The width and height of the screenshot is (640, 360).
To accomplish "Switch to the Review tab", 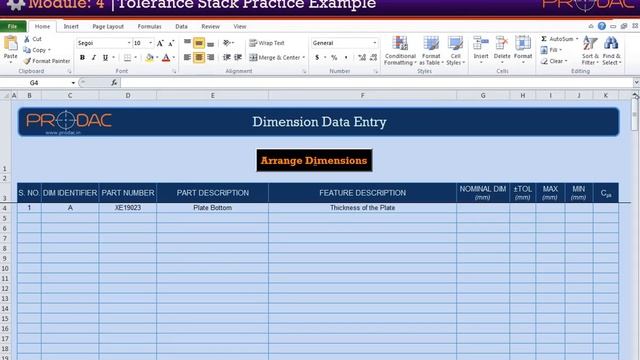I will point(210,26).
